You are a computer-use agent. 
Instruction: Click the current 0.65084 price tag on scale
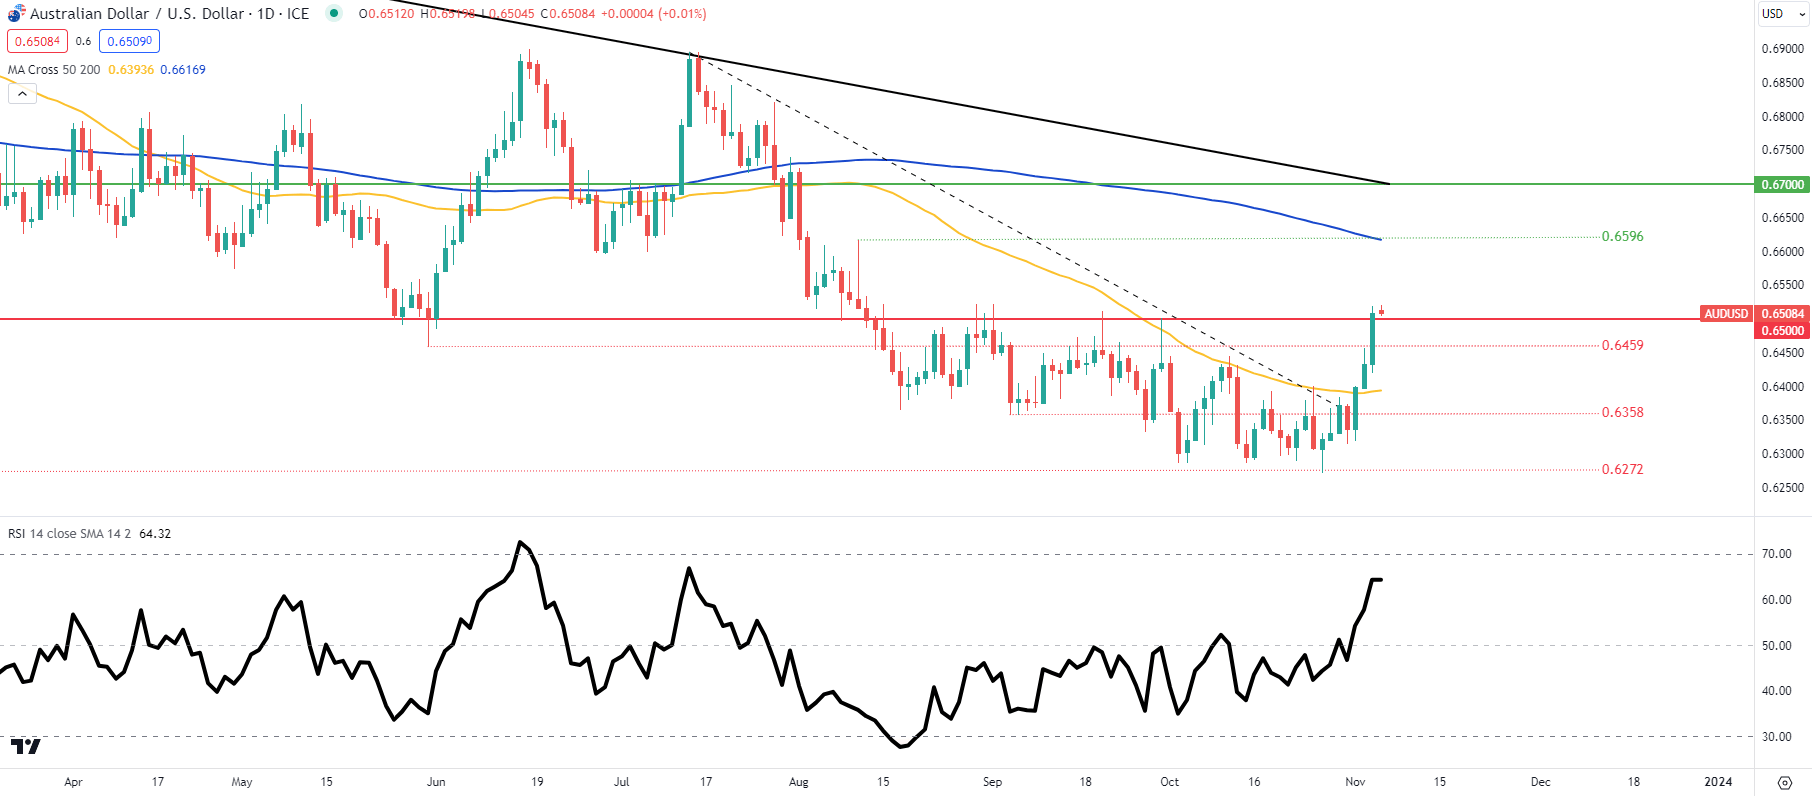[x=1783, y=314]
